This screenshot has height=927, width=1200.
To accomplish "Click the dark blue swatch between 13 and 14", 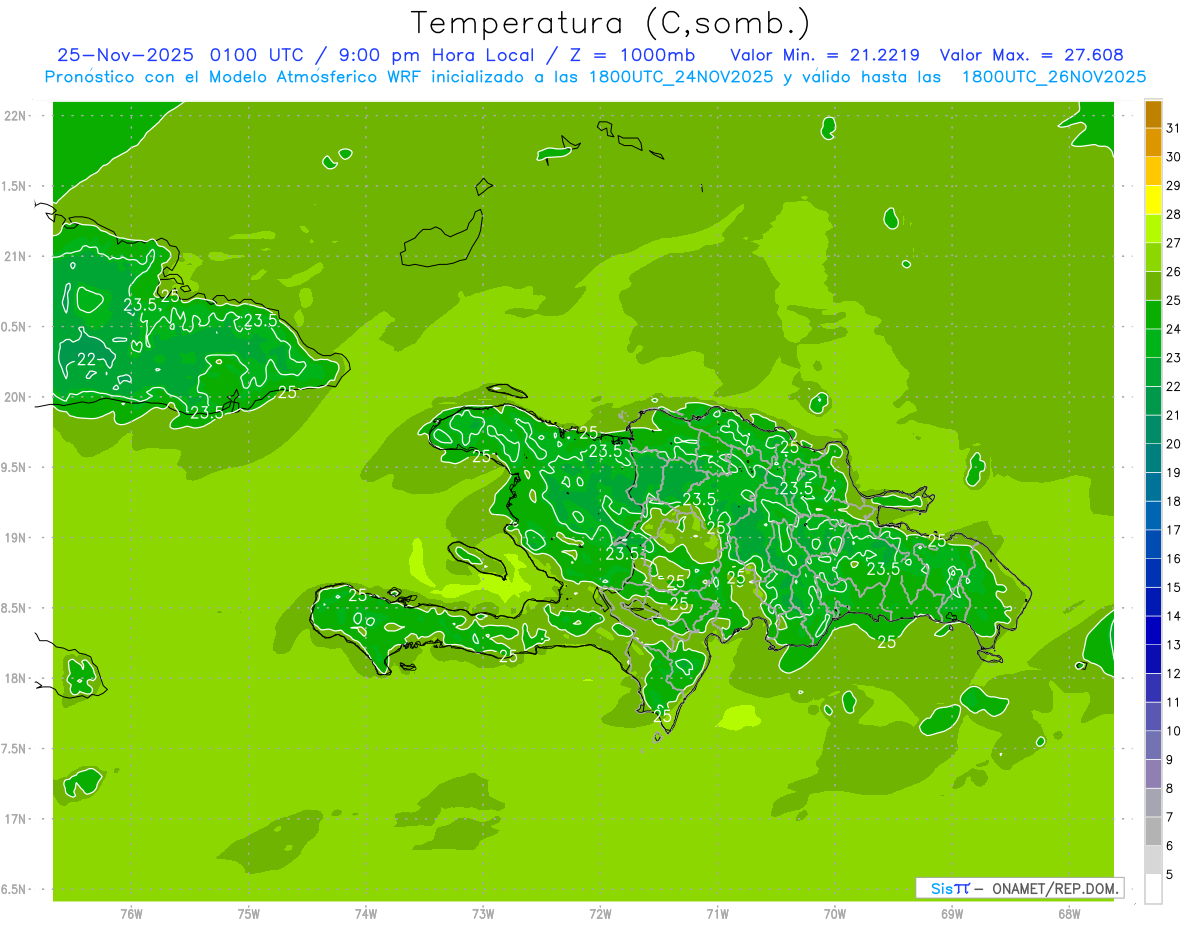I will 1153,631.
